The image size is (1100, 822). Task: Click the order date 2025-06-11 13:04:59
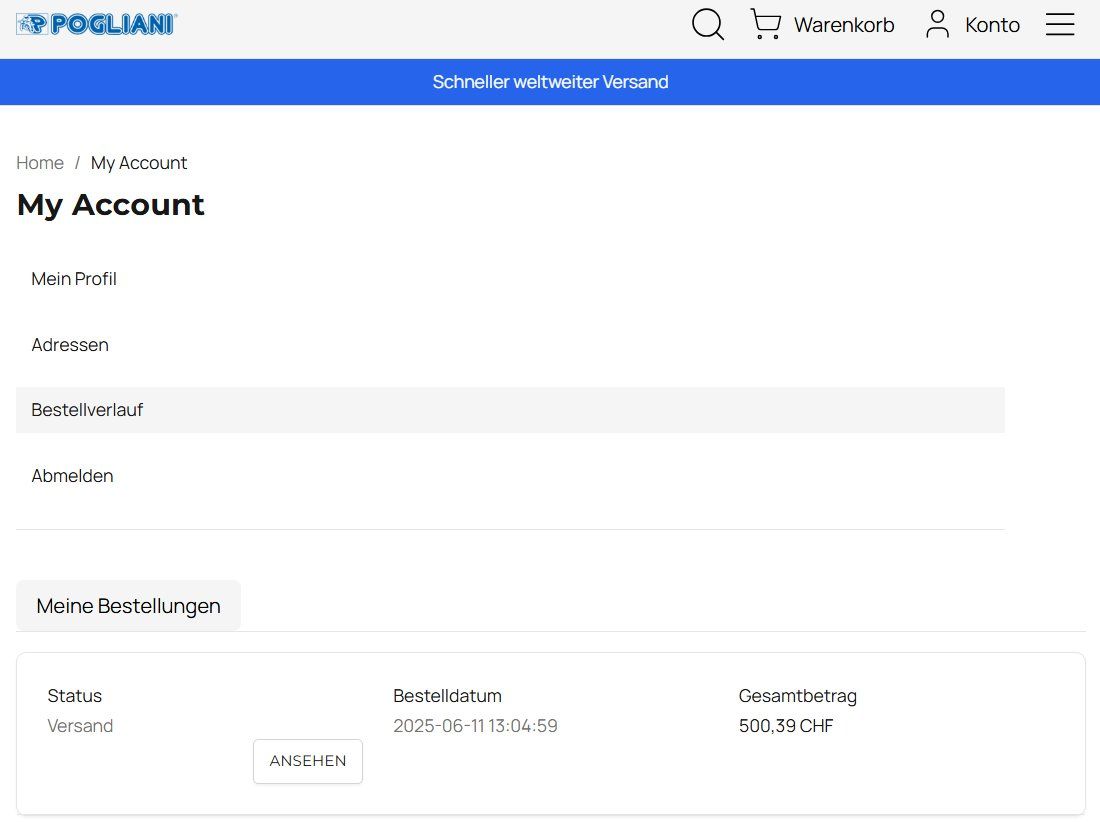[x=475, y=726]
